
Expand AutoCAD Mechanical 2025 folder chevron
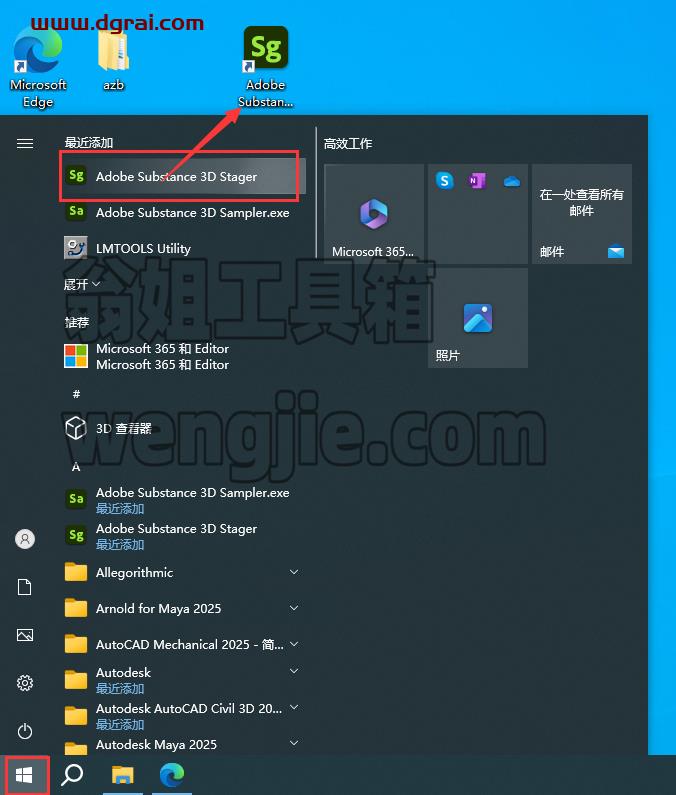(294, 644)
